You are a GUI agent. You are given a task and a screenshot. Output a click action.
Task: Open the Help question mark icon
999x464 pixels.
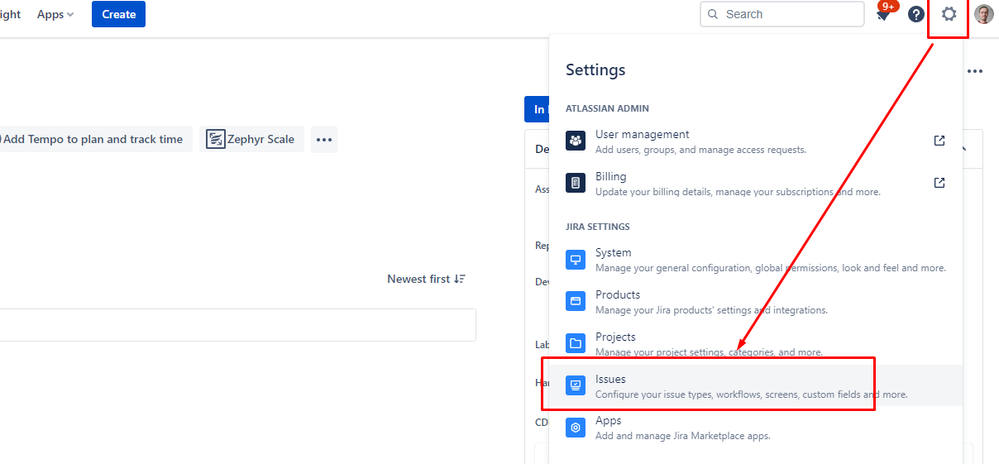pyautogui.click(x=916, y=14)
